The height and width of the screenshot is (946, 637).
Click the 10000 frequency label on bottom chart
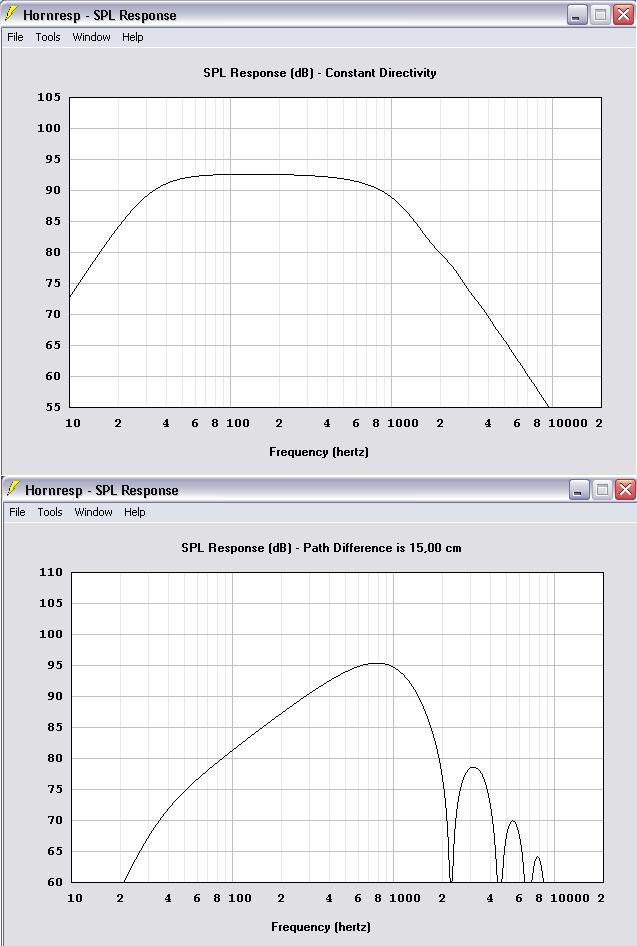pyautogui.click(x=569, y=898)
